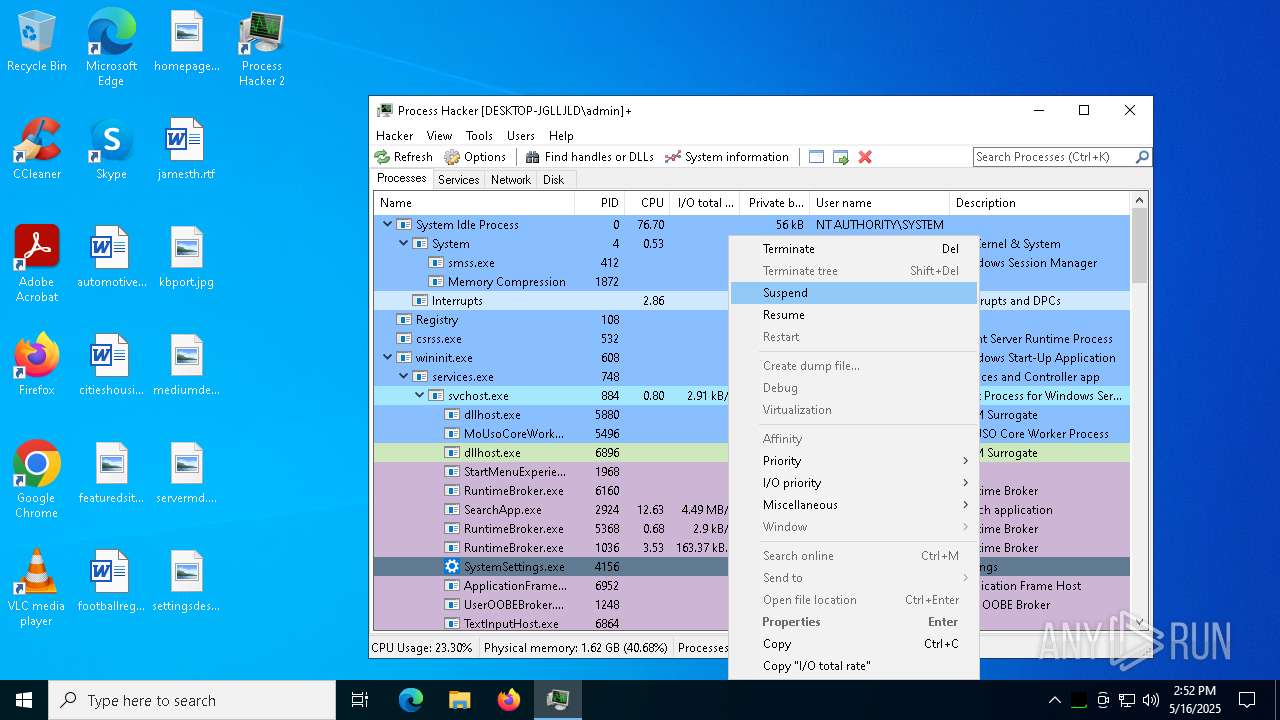Open Recycle Bin desktop icon
Screen dimensions: 1280x720
[37, 42]
